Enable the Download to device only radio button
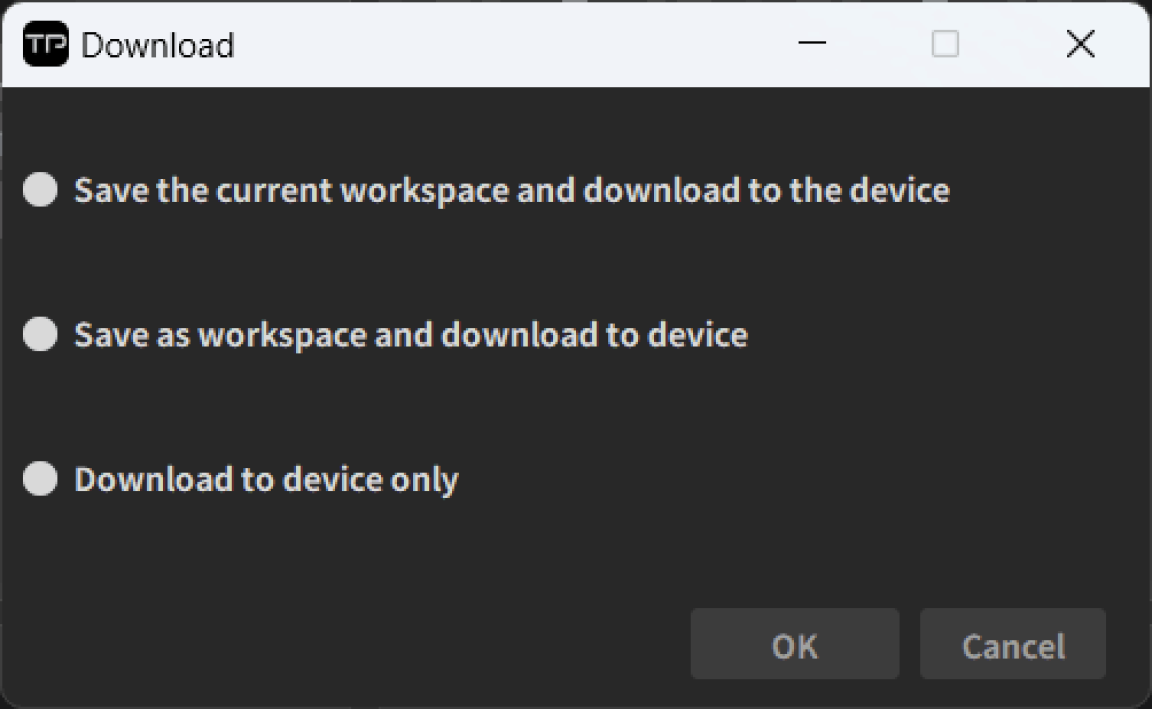This screenshot has height=709, width=1152. coord(40,479)
